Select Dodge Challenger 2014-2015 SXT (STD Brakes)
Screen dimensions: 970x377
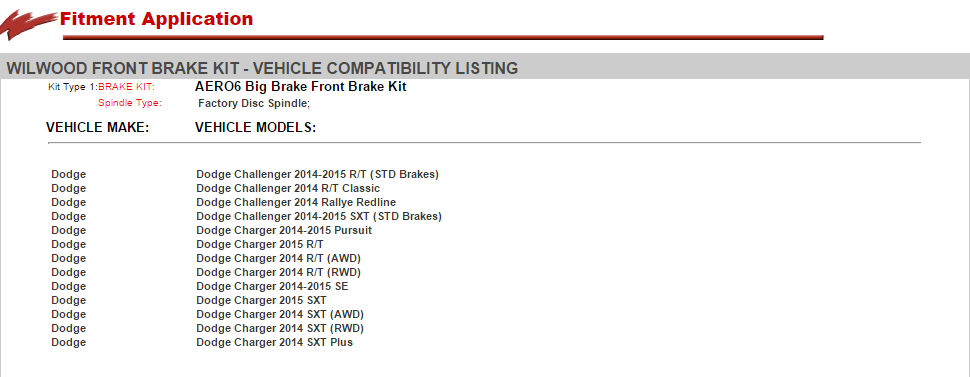(319, 217)
